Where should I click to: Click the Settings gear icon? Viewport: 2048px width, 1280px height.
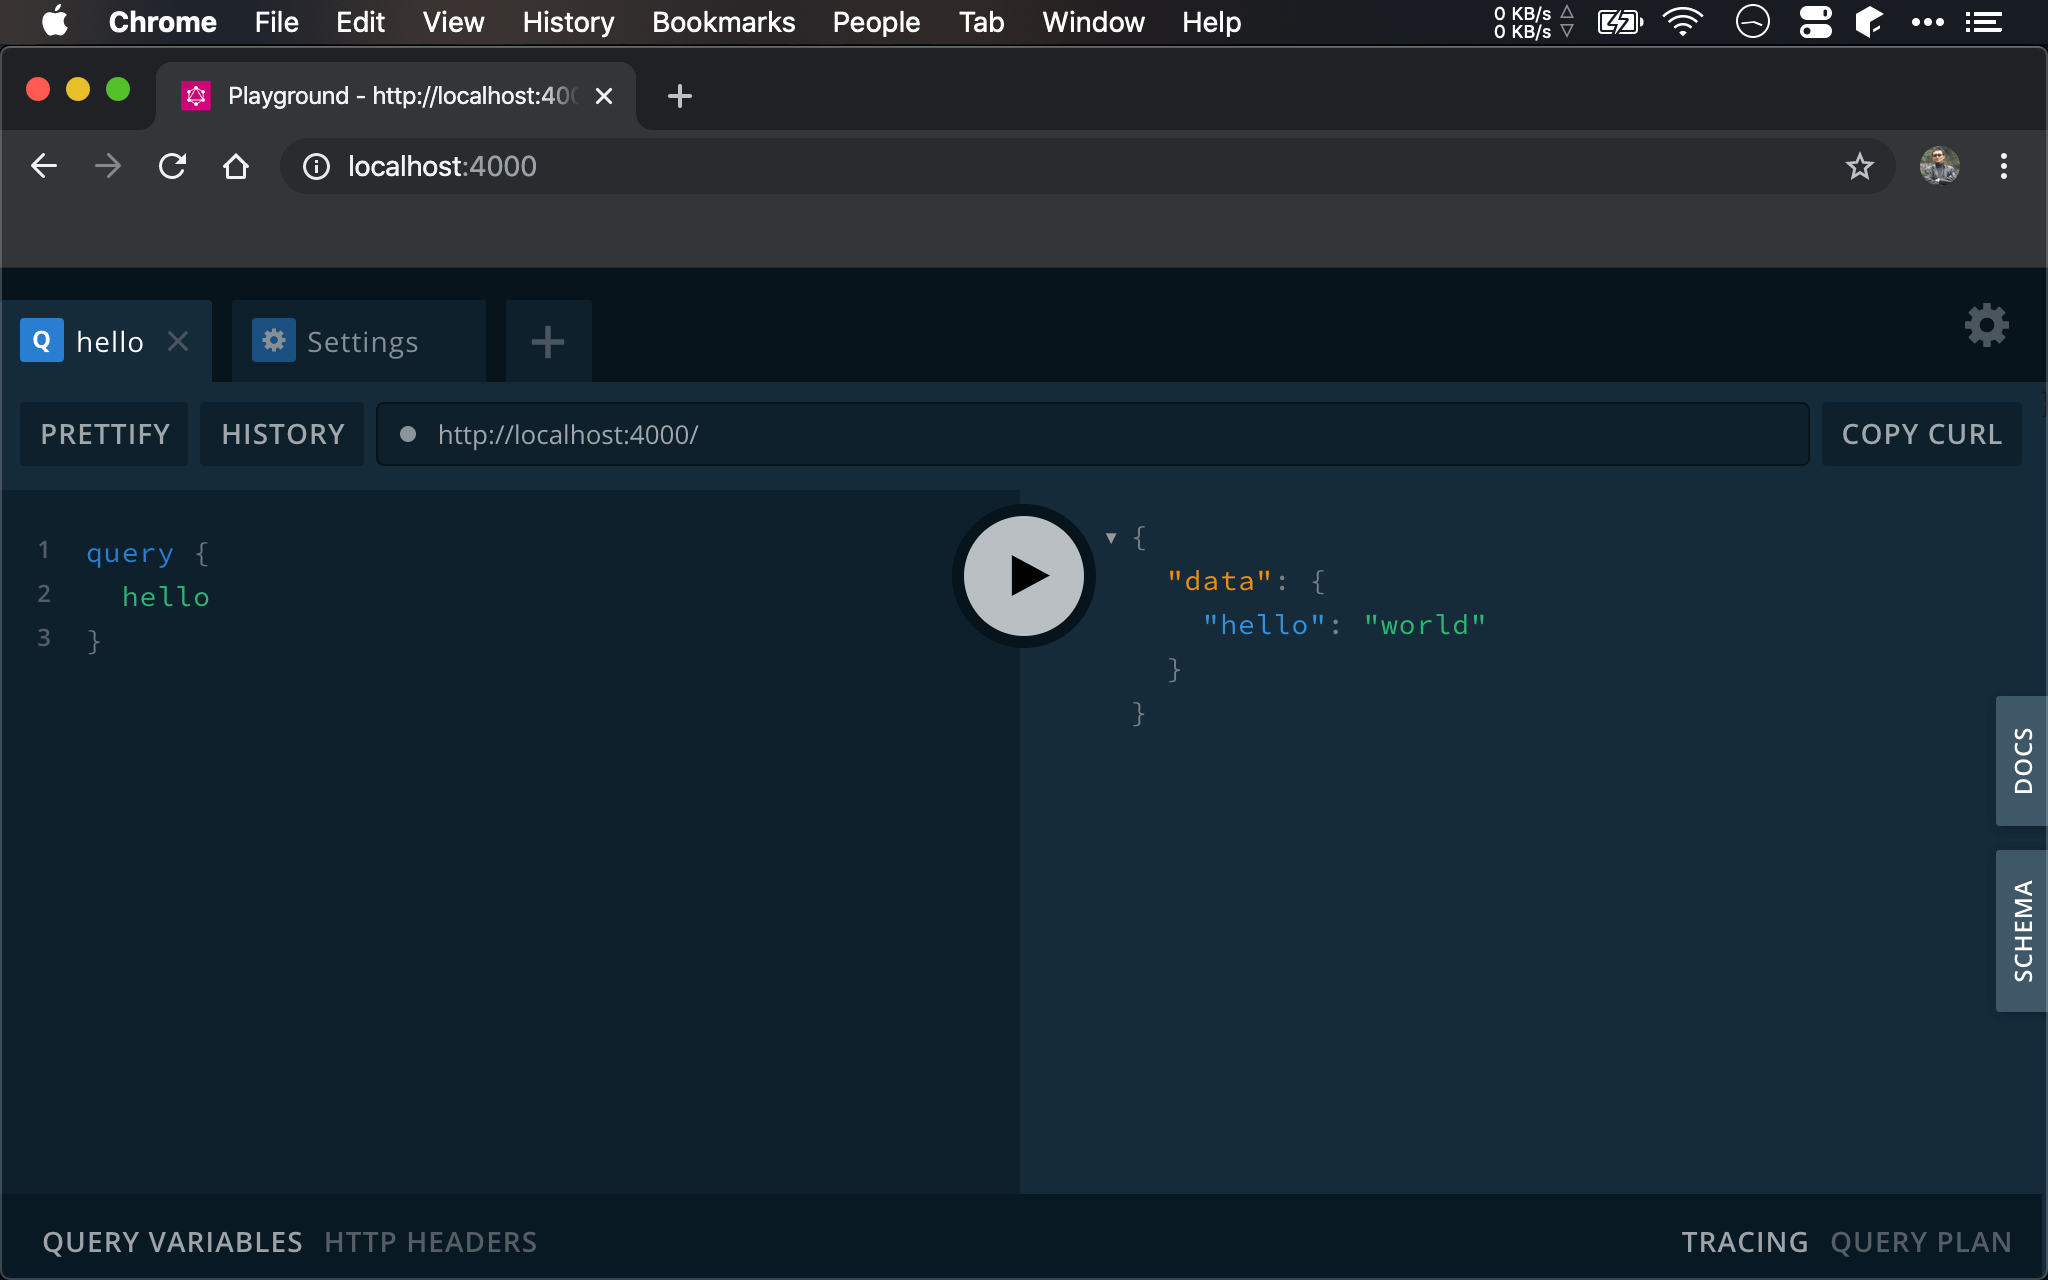[x=1986, y=324]
